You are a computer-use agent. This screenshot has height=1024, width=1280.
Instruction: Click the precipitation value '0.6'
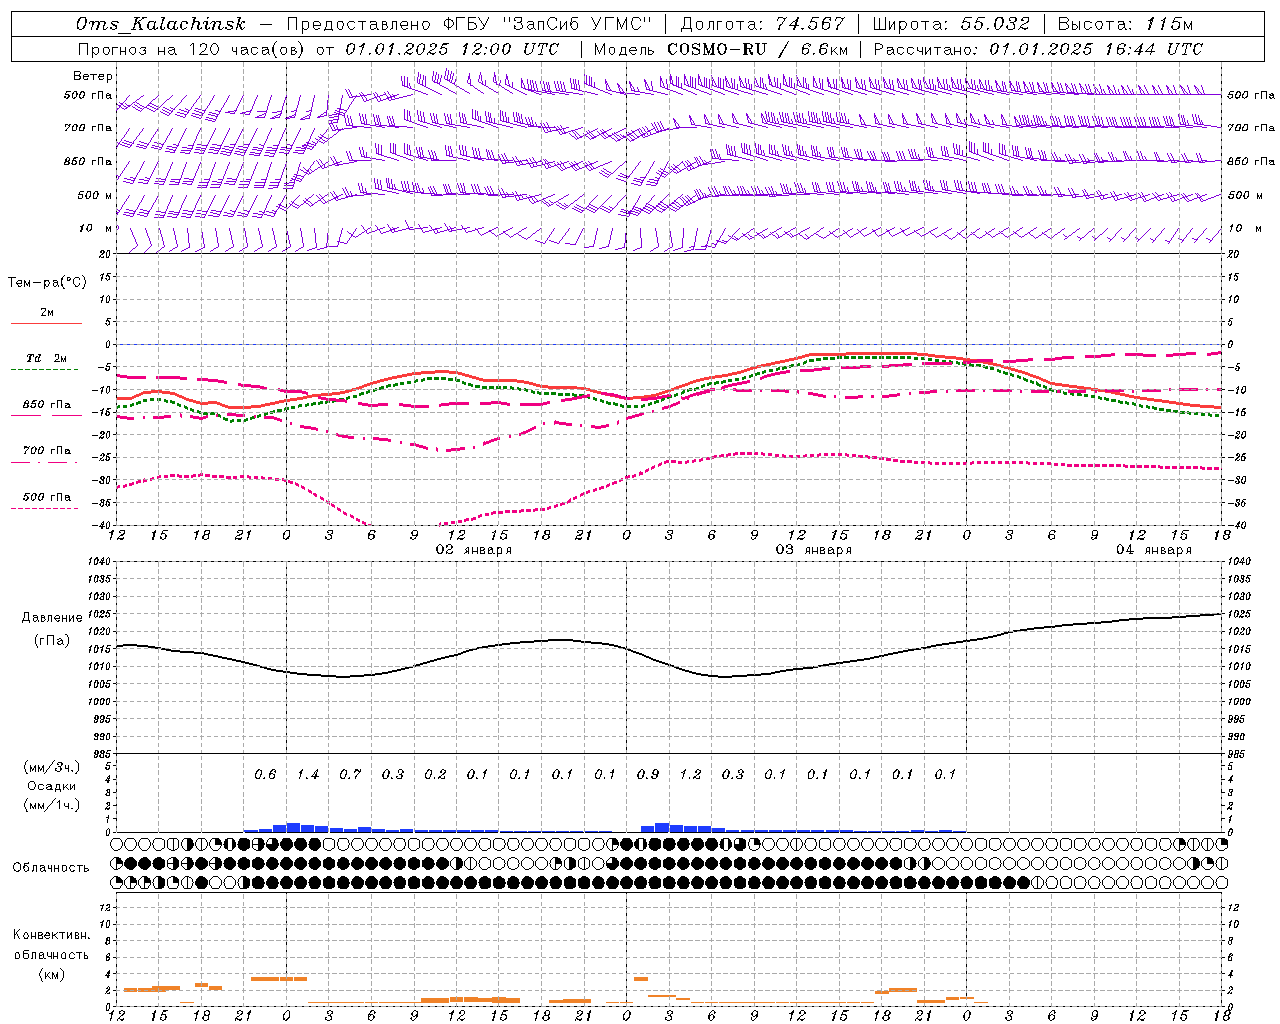pyautogui.click(x=265, y=774)
